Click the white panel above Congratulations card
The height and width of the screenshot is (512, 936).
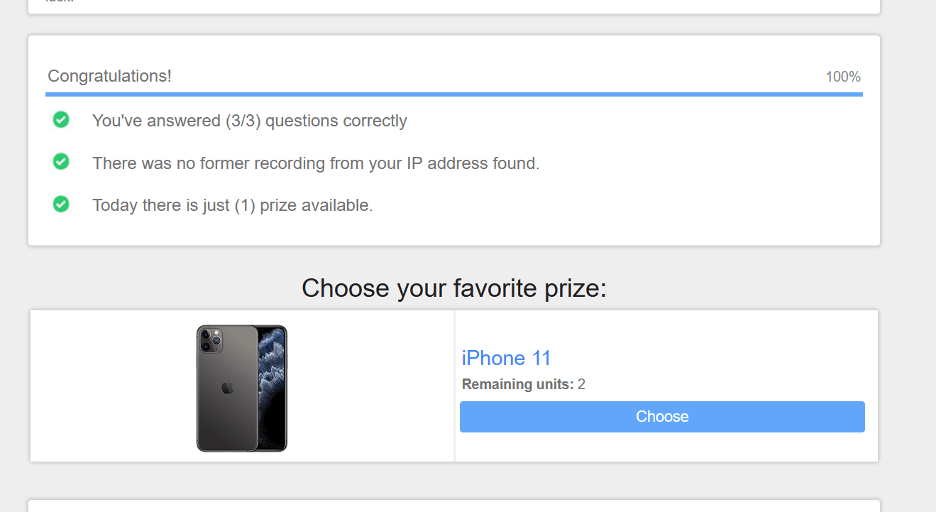point(454,6)
